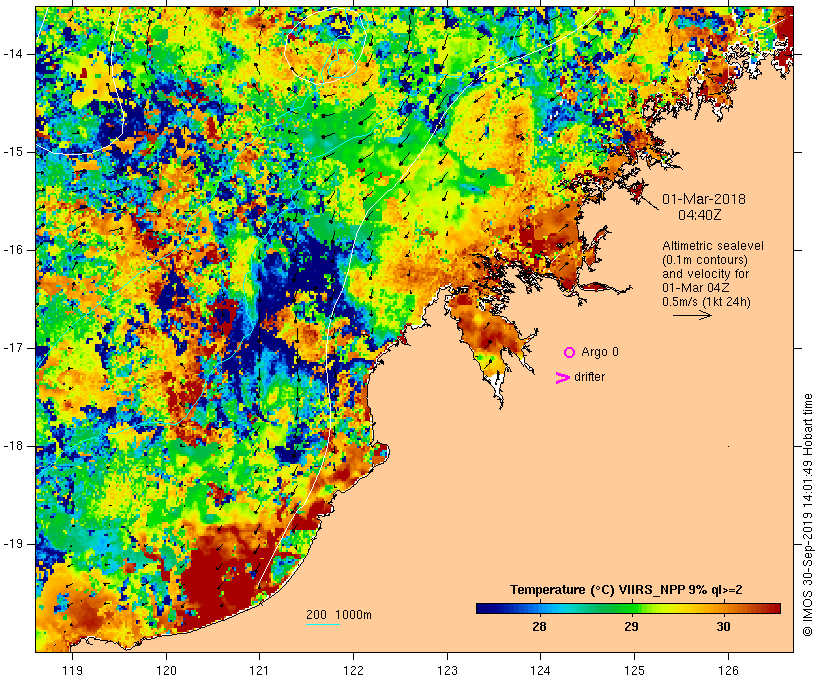Click the colorbar tick label 28
Screen dimensions: 820x680
pyautogui.click(x=539, y=627)
